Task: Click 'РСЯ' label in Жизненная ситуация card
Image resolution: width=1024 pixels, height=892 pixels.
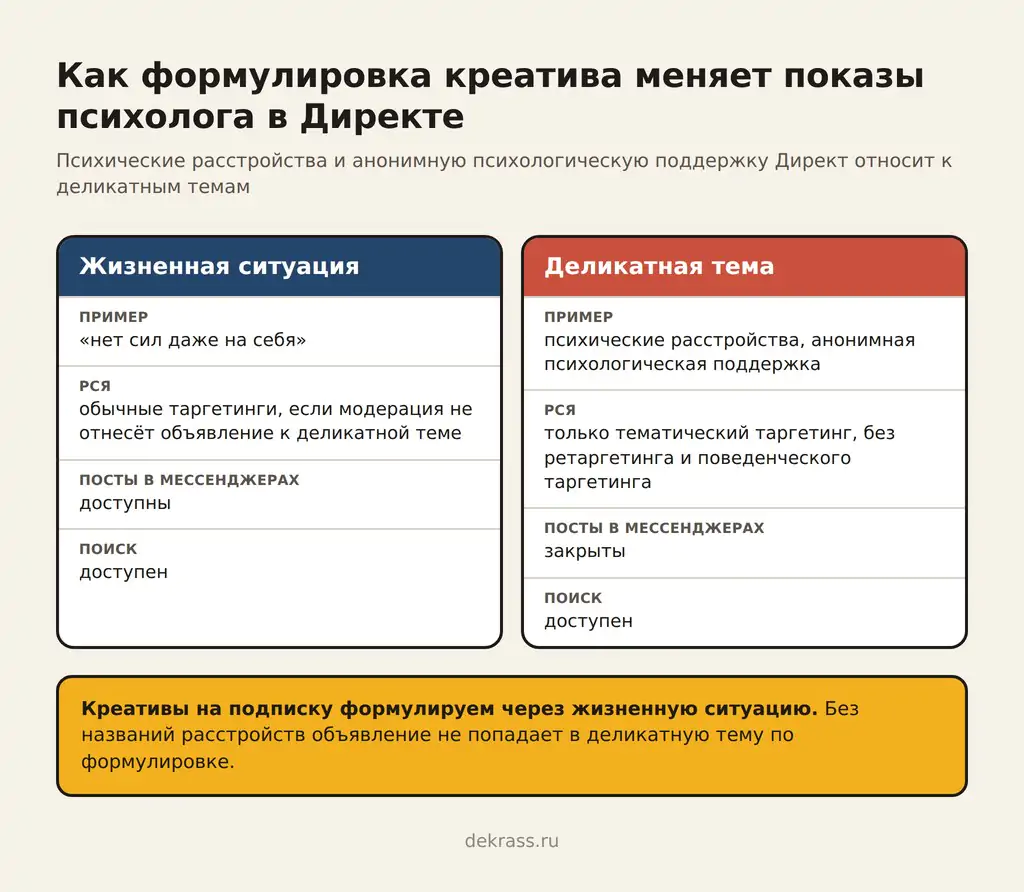Action: click(x=95, y=386)
